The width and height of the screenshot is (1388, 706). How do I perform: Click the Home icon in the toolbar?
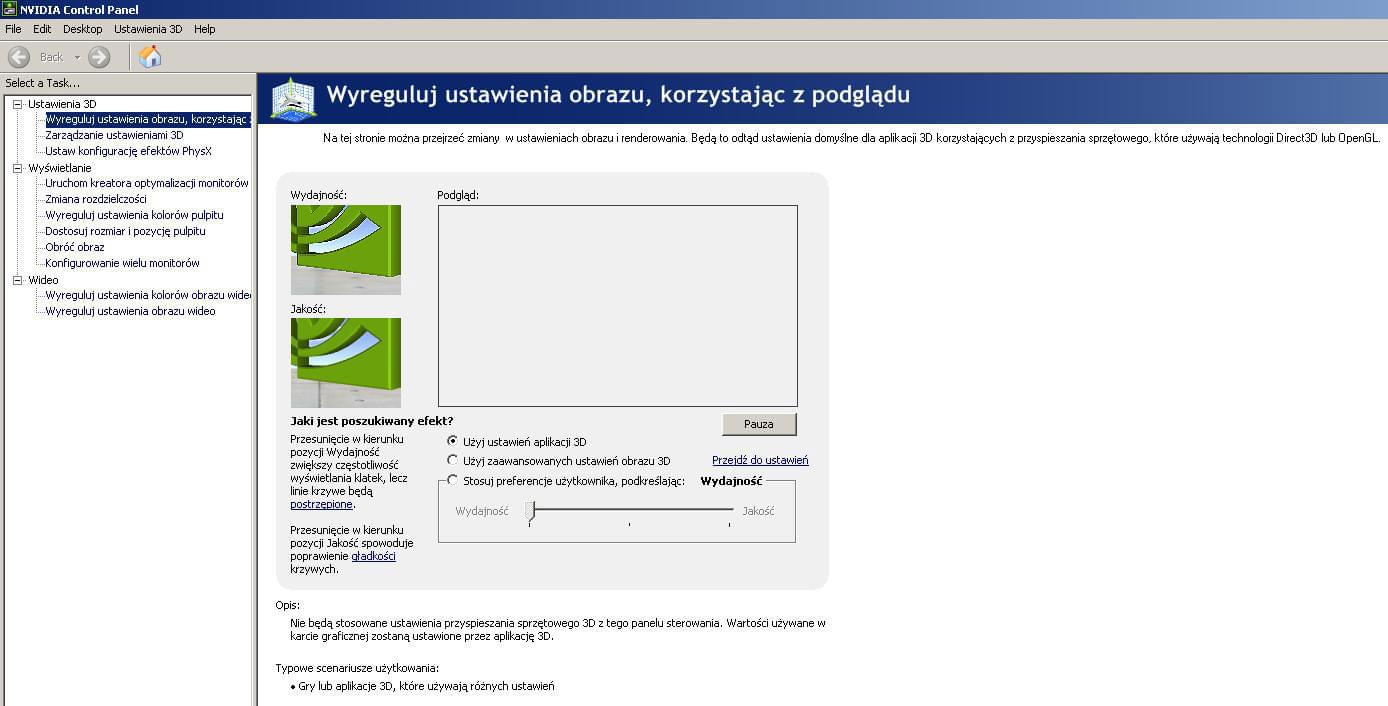(150, 57)
